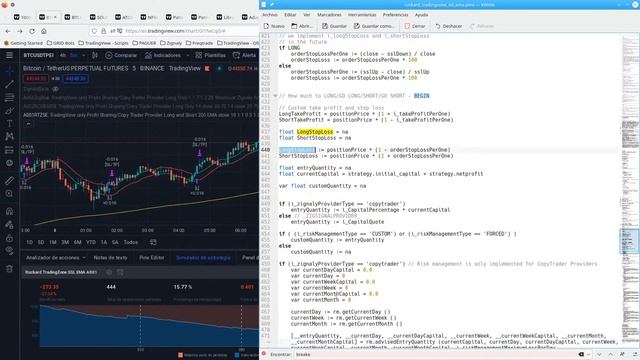
Task: Open the Marcadores menu
Action: 329,15
